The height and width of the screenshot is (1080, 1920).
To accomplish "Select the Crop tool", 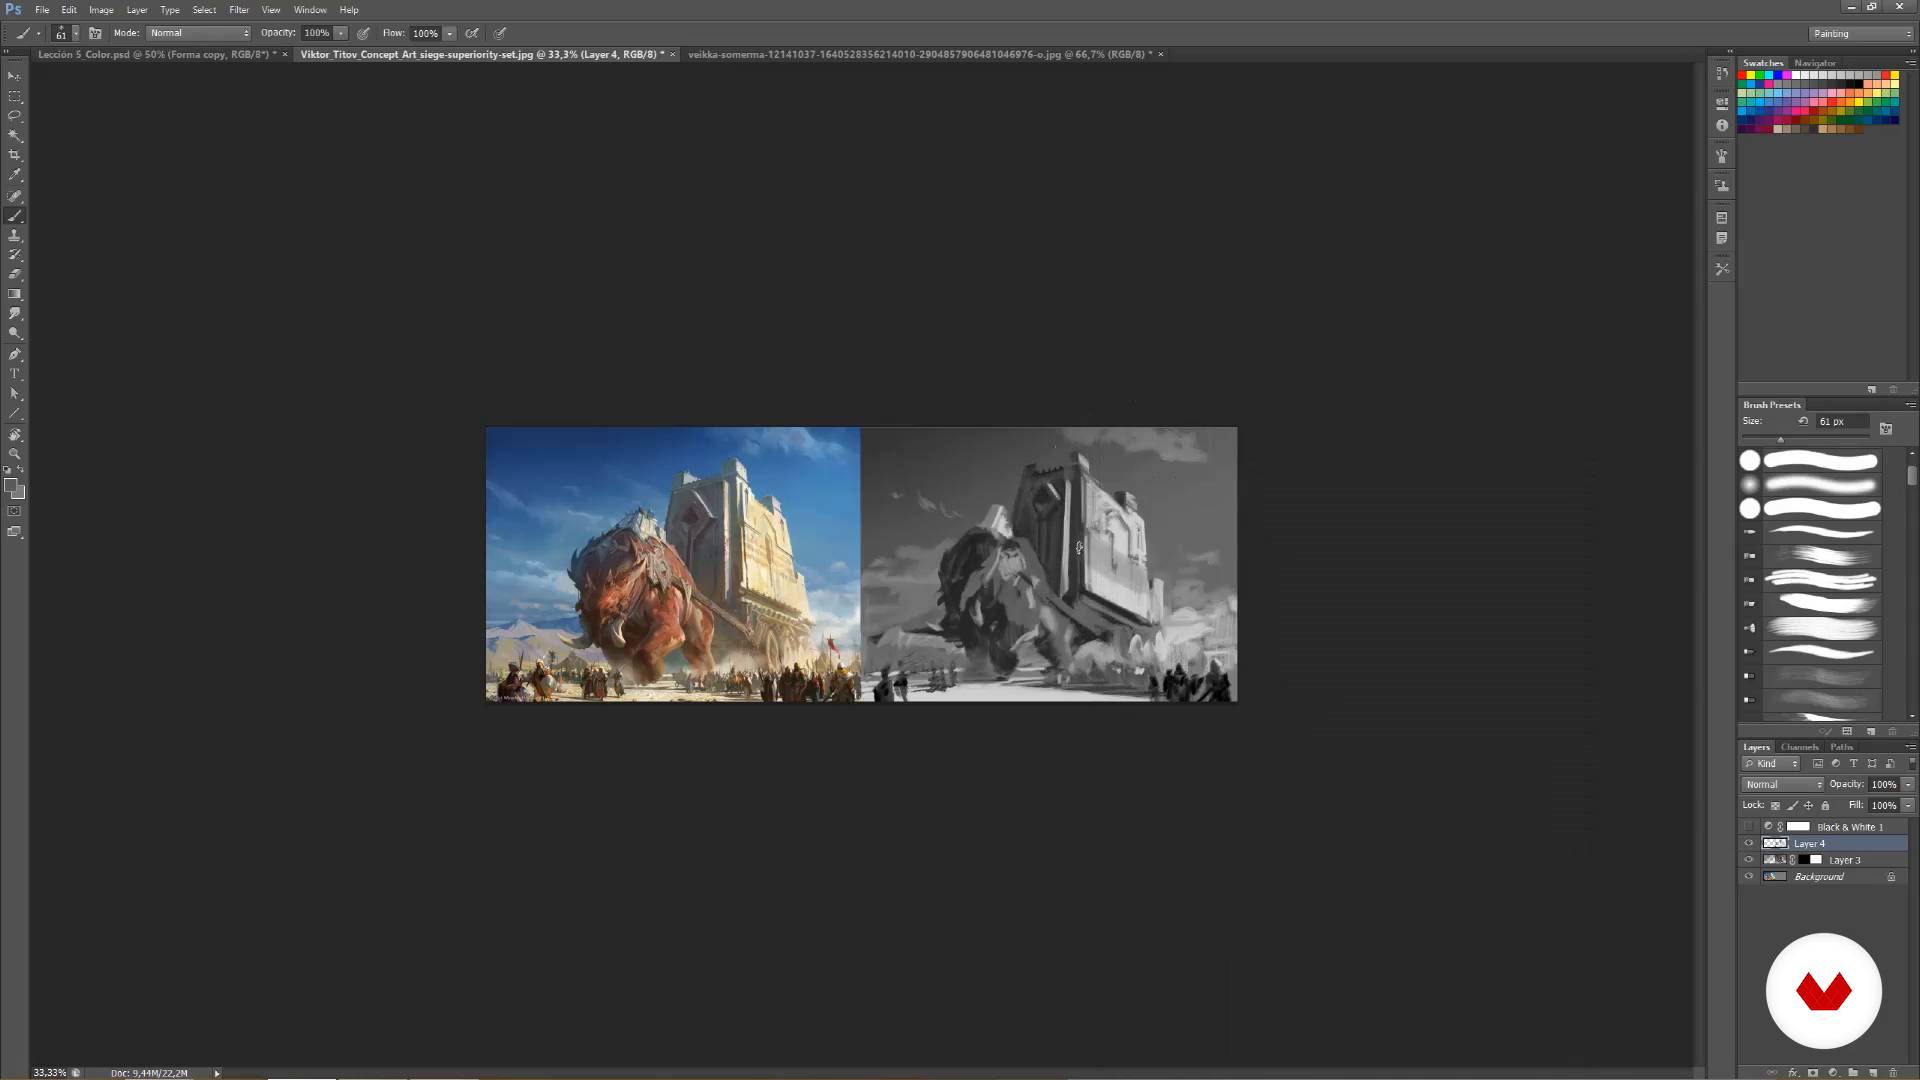I will tap(14, 155).
